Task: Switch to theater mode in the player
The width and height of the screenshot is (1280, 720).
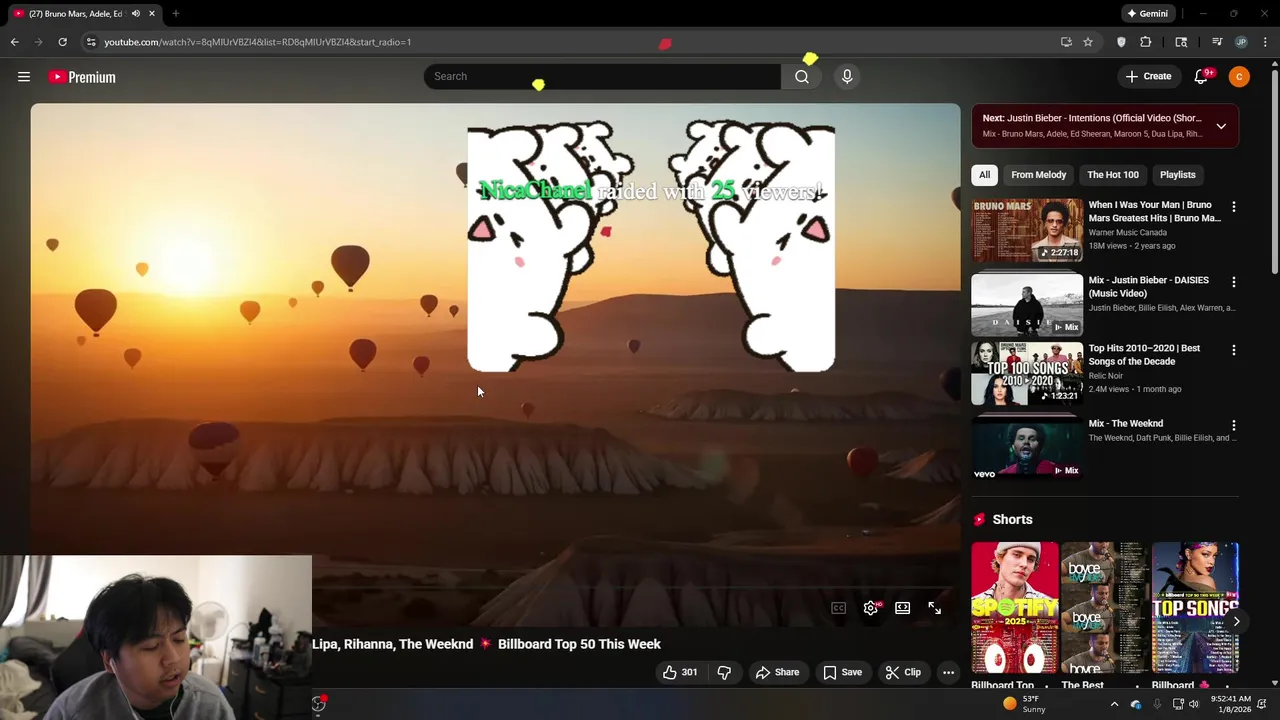Action: point(903,608)
